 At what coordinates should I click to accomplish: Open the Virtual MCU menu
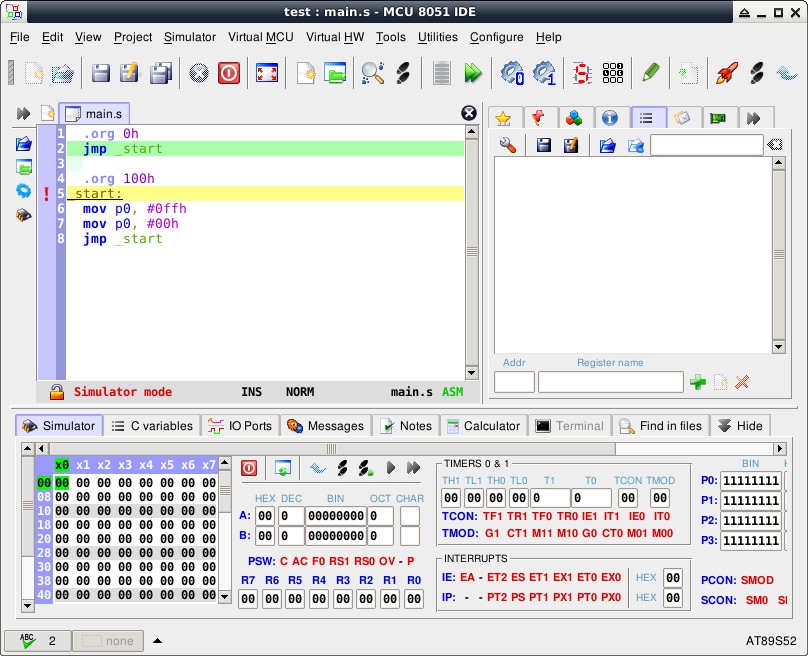tap(260, 37)
